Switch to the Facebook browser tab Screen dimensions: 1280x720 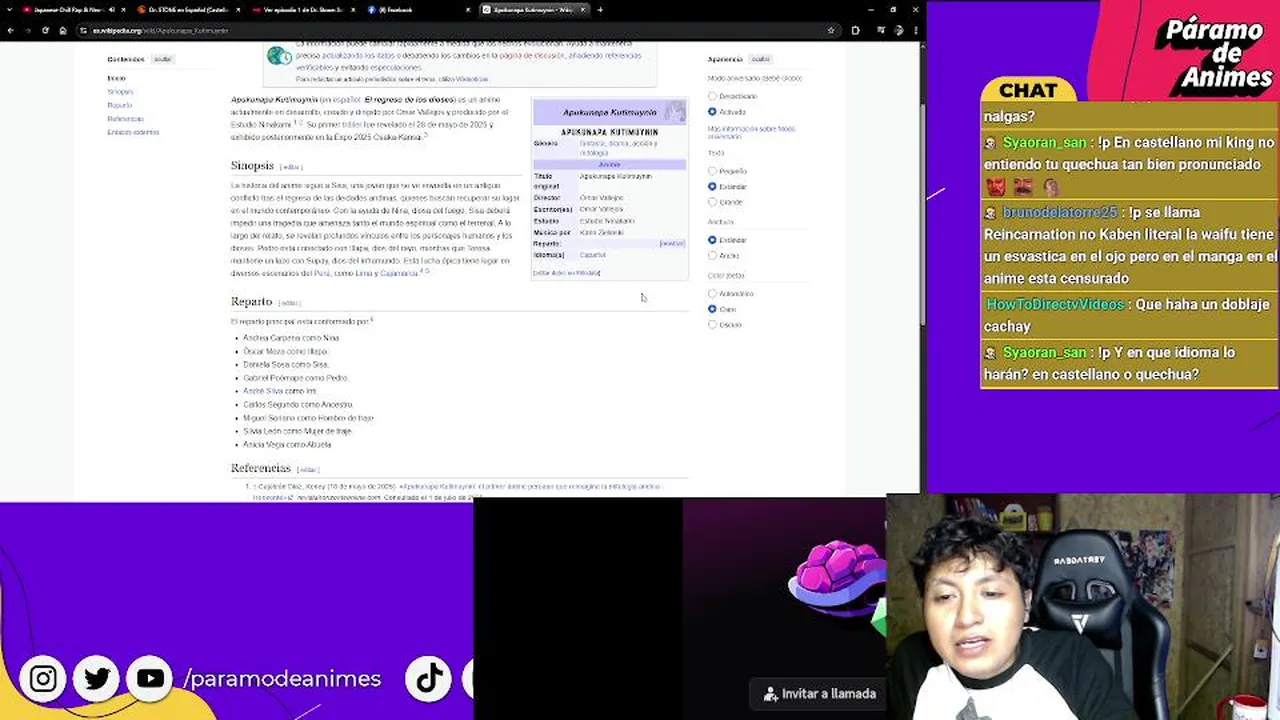[x=418, y=10]
